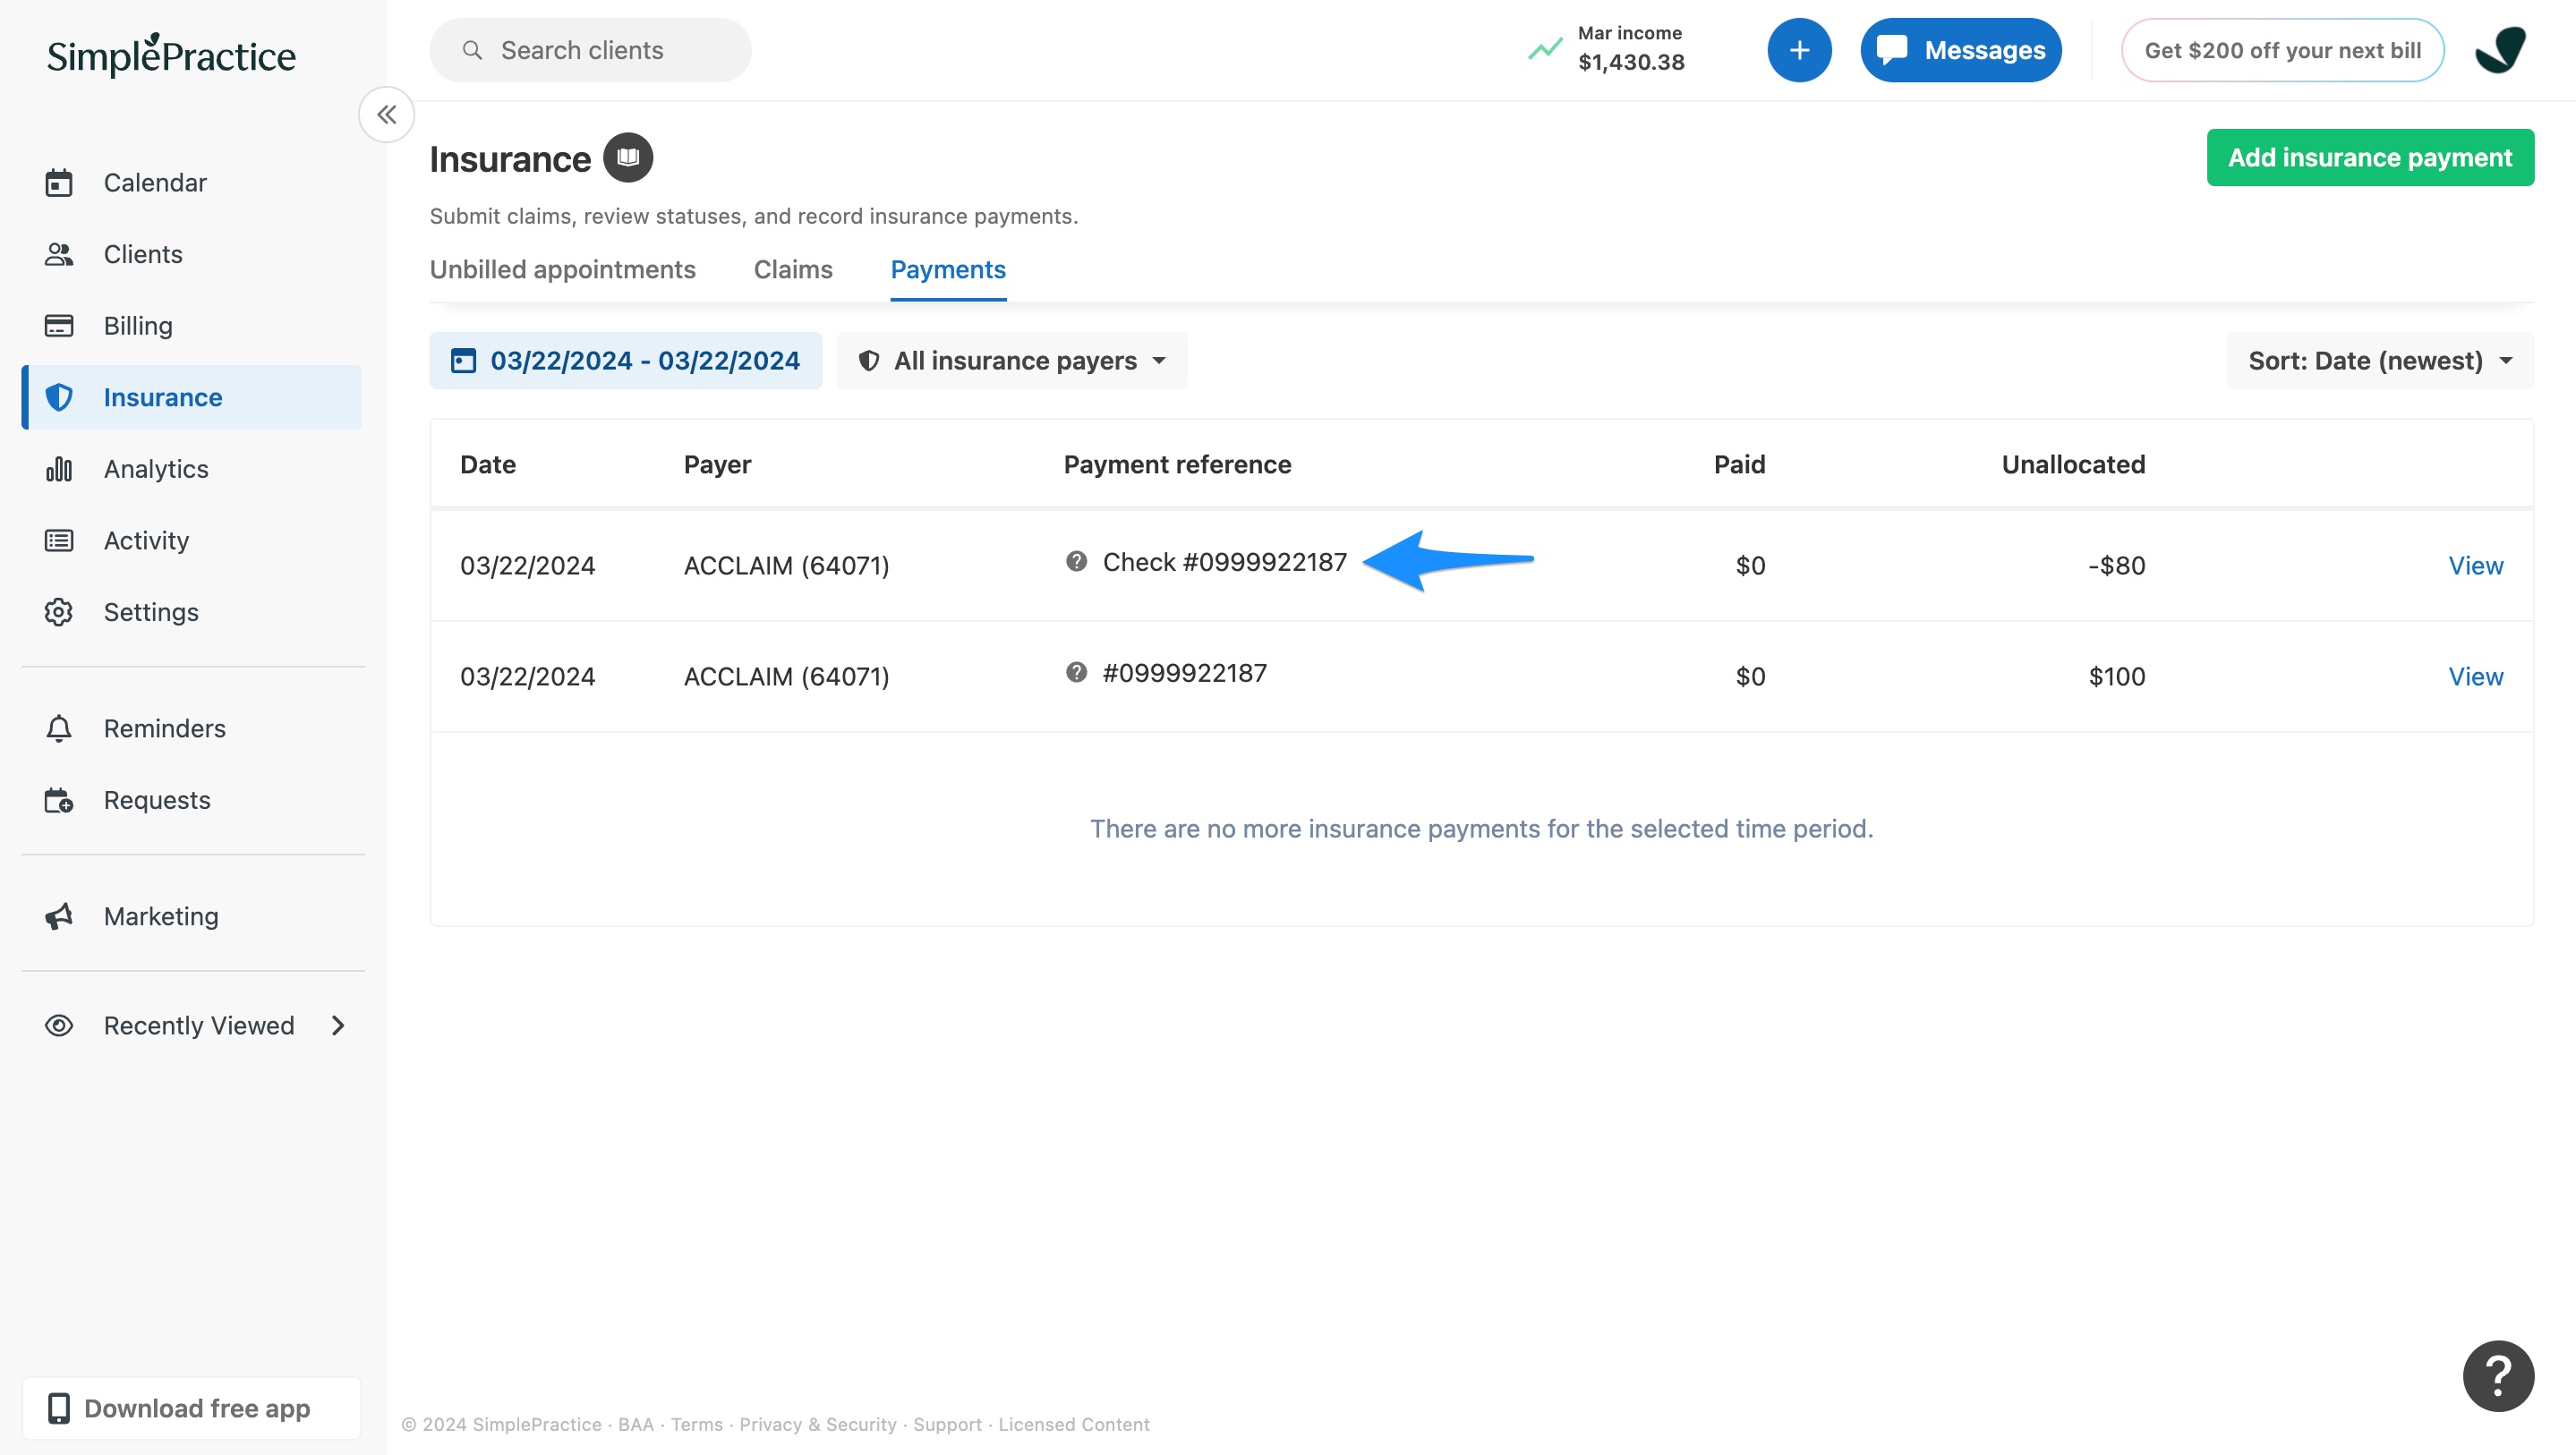
Task: Click Licensed Content footer link
Action: [x=1073, y=1424]
